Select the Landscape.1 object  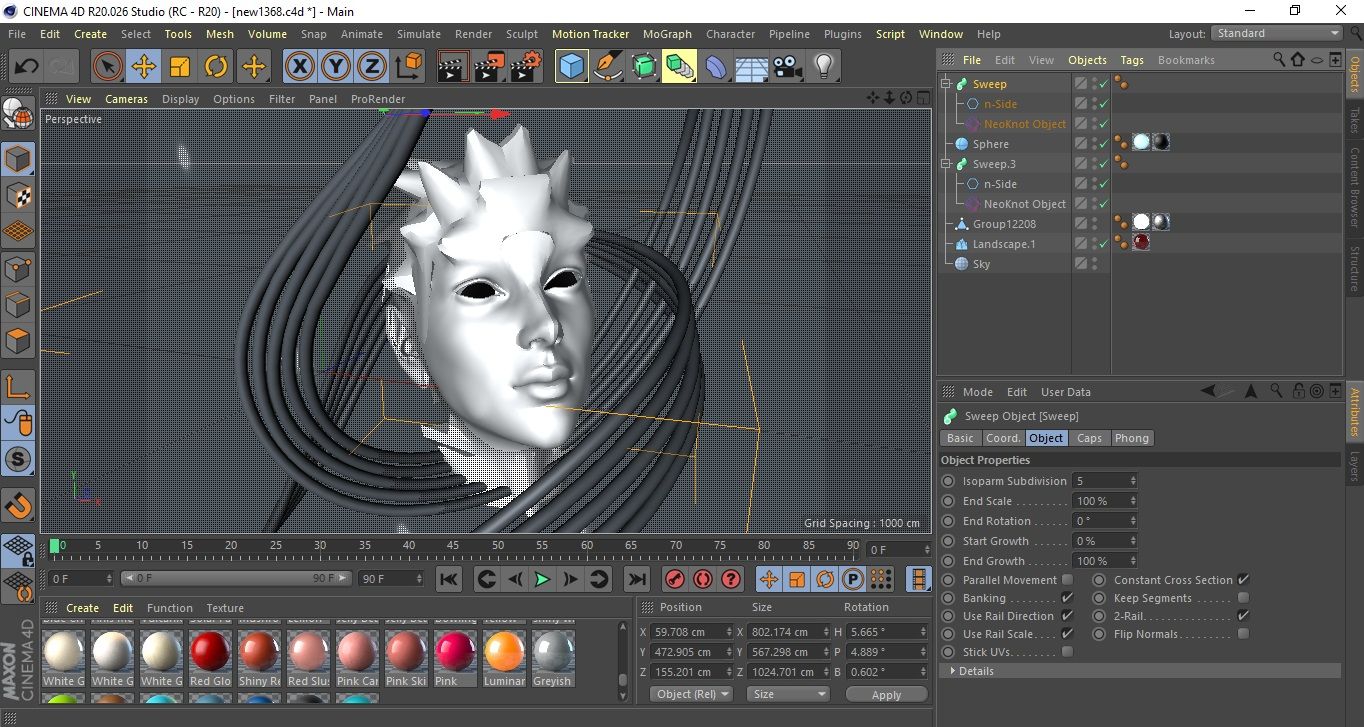pyautogui.click(x=1004, y=244)
